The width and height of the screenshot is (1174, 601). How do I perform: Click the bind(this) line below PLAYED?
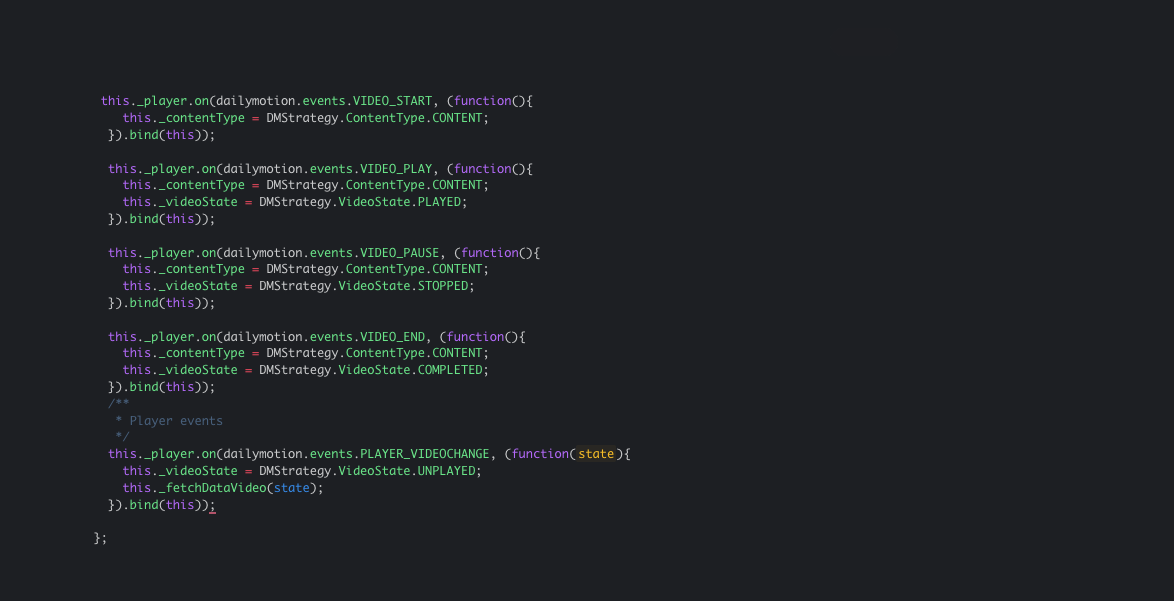tap(162, 219)
